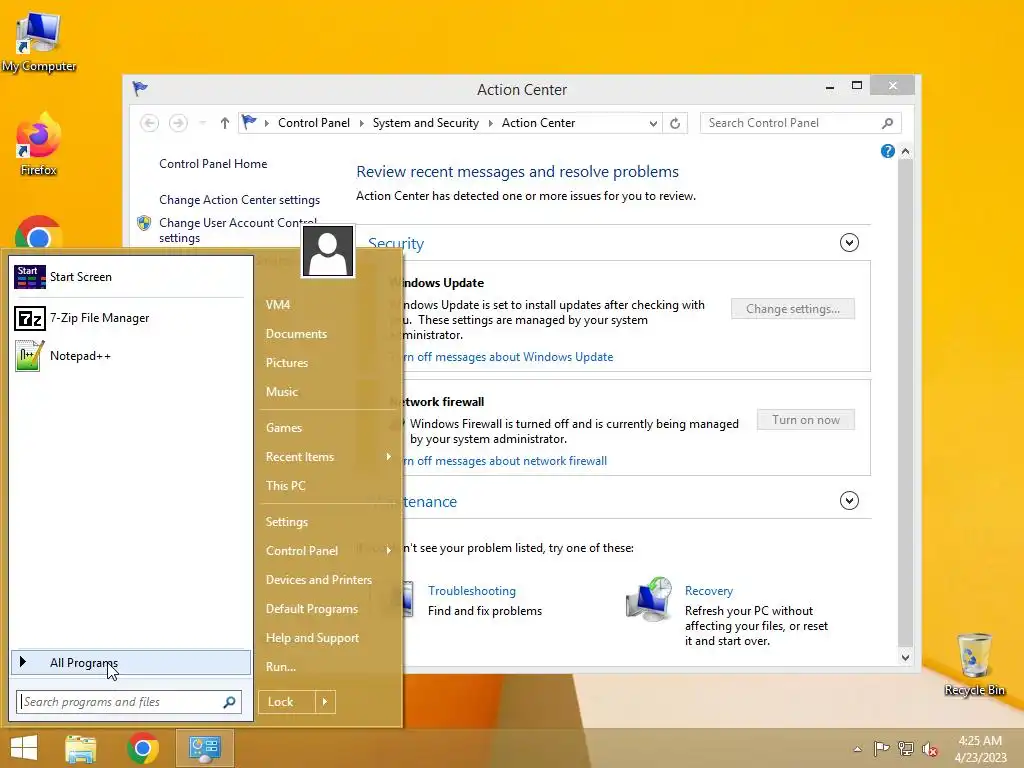Viewport: 1024px width, 768px height.
Task: Click the Recovery computer icon
Action: (x=649, y=598)
